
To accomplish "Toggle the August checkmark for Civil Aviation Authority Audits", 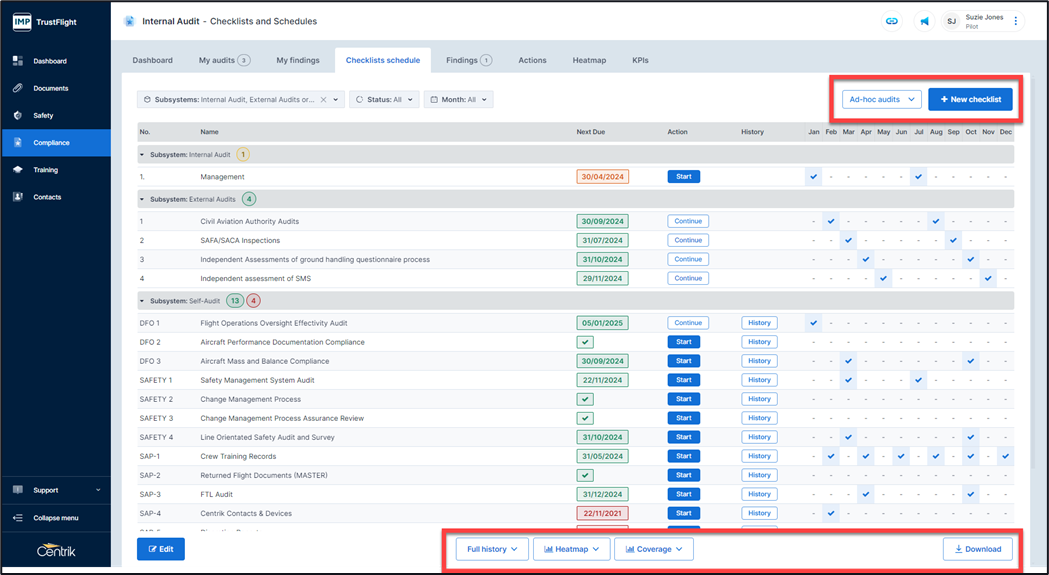I will tap(935, 221).
